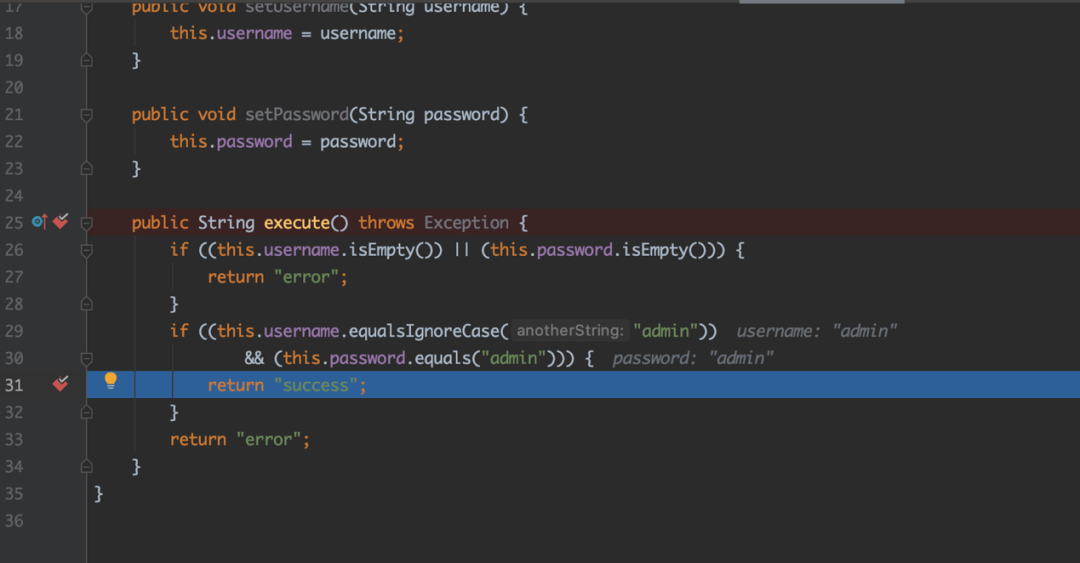This screenshot has height=563, width=1080.
Task: Click the fold end marker on line 32
Action: (87, 412)
